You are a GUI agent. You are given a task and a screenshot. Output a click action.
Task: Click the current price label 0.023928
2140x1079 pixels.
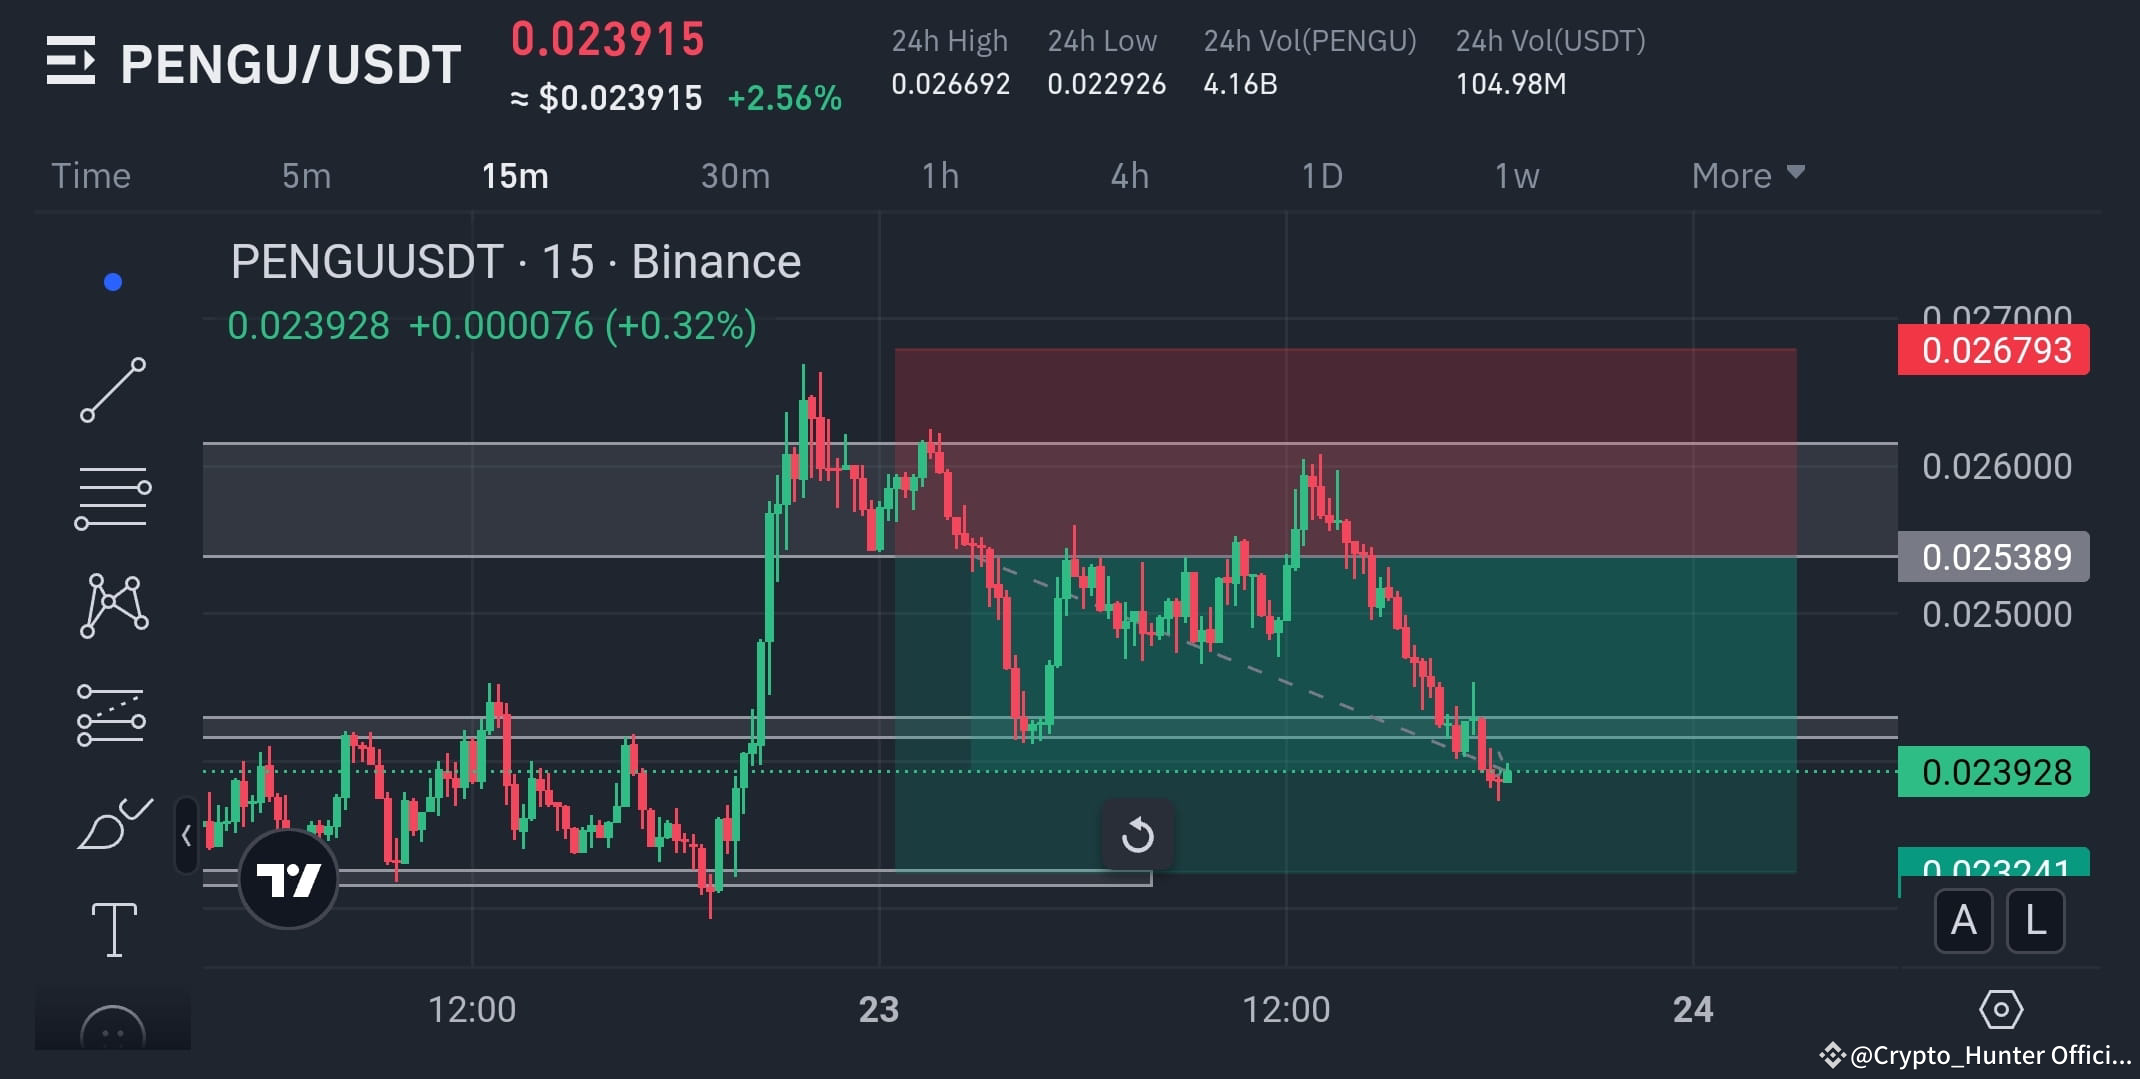(1993, 772)
